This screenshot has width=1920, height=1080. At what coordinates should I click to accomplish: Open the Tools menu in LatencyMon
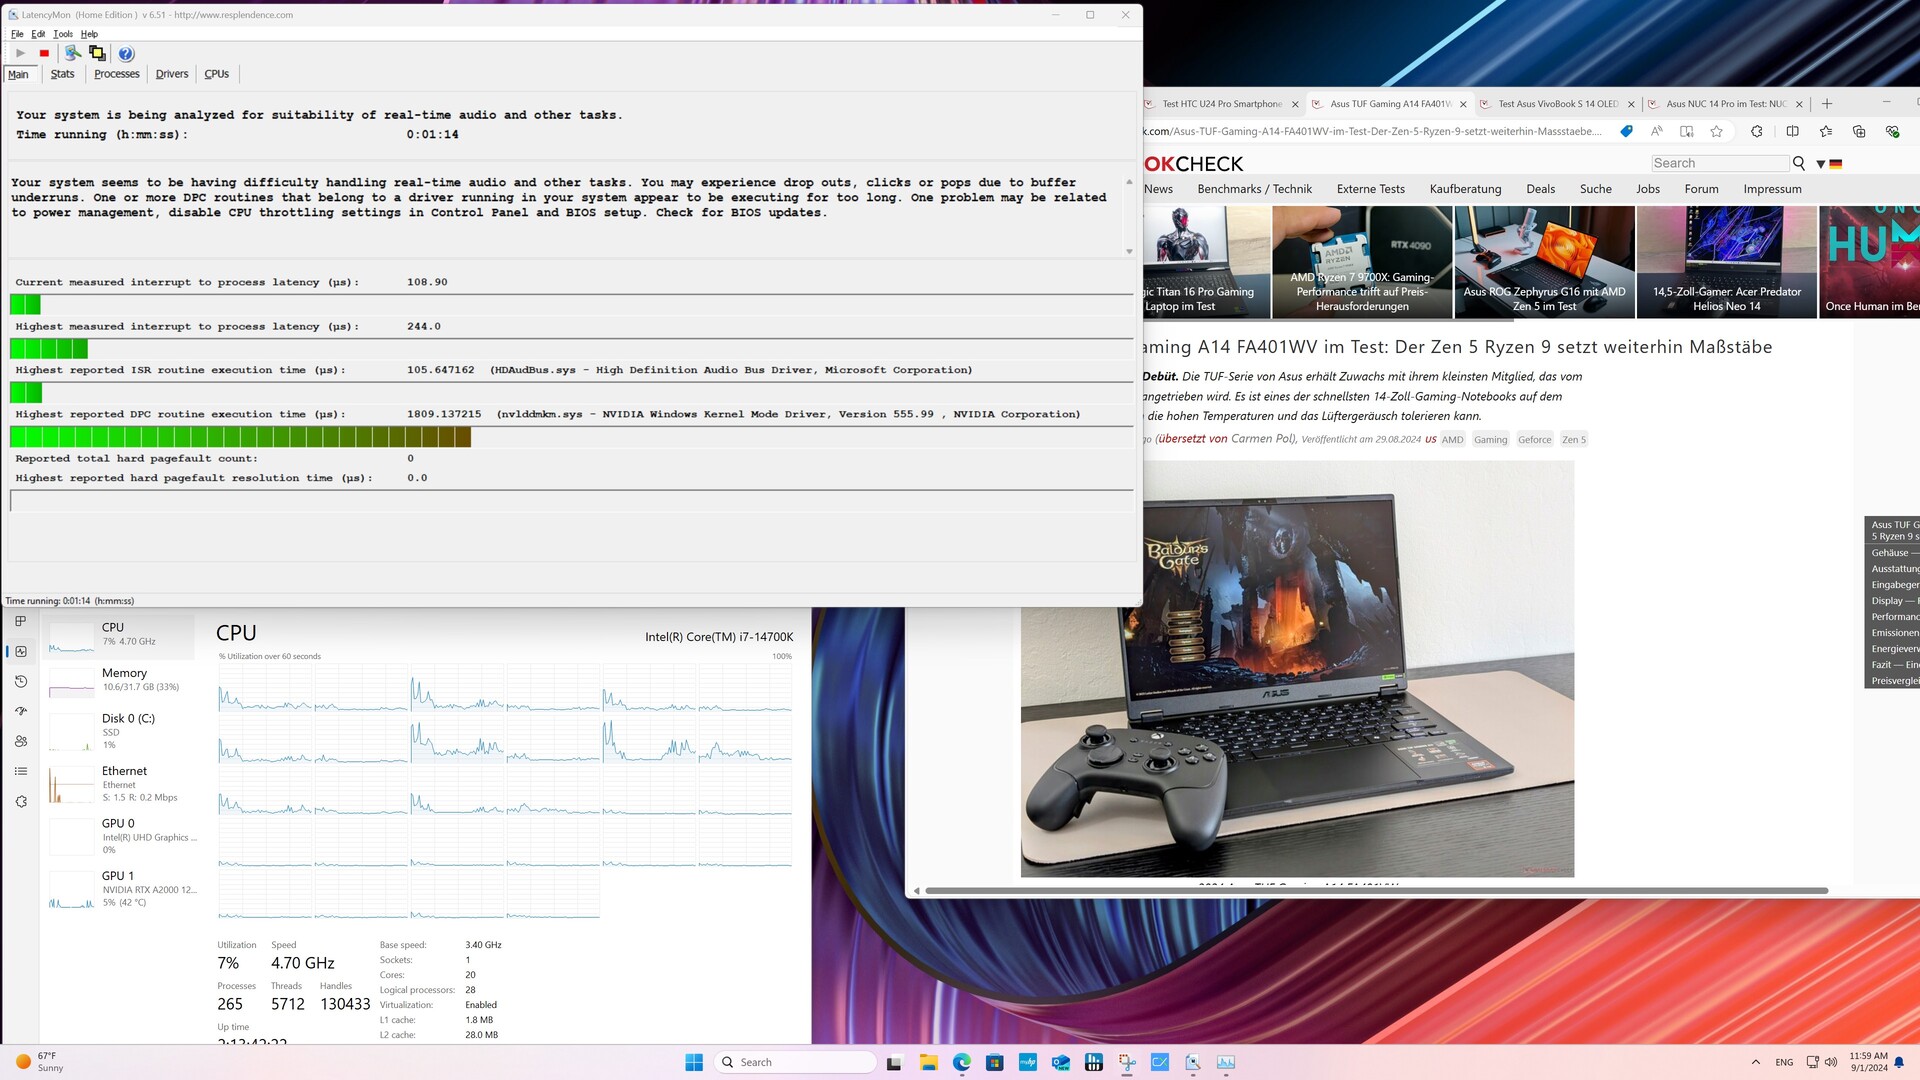point(62,34)
